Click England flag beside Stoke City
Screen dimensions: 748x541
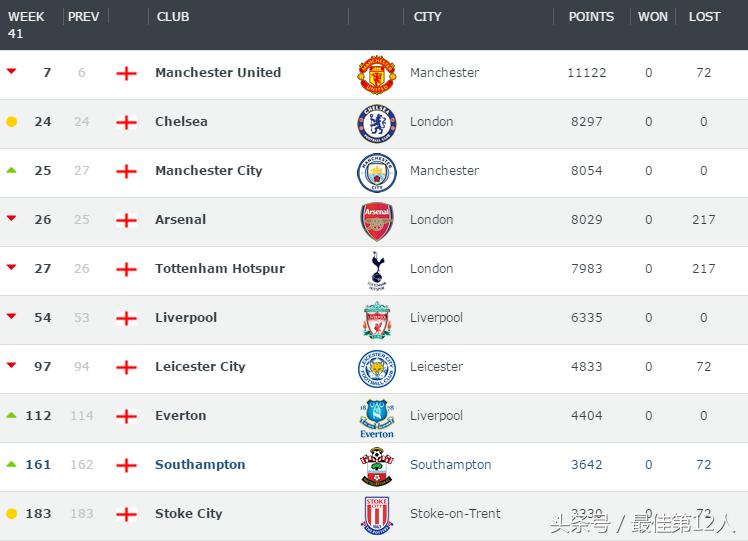(x=126, y=514)
